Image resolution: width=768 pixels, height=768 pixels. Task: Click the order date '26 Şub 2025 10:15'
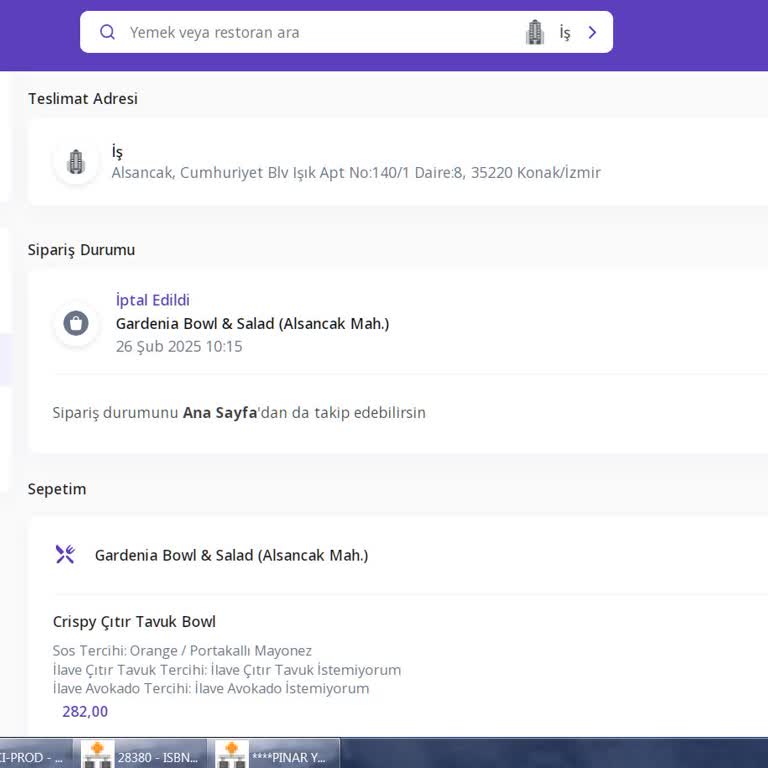pos(179,346)
